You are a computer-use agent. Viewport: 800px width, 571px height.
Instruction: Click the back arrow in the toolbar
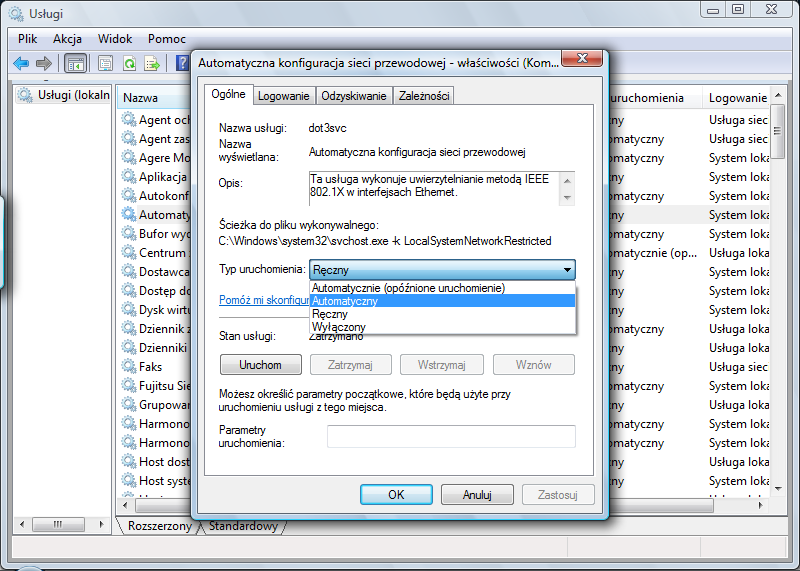coord(21,63)
